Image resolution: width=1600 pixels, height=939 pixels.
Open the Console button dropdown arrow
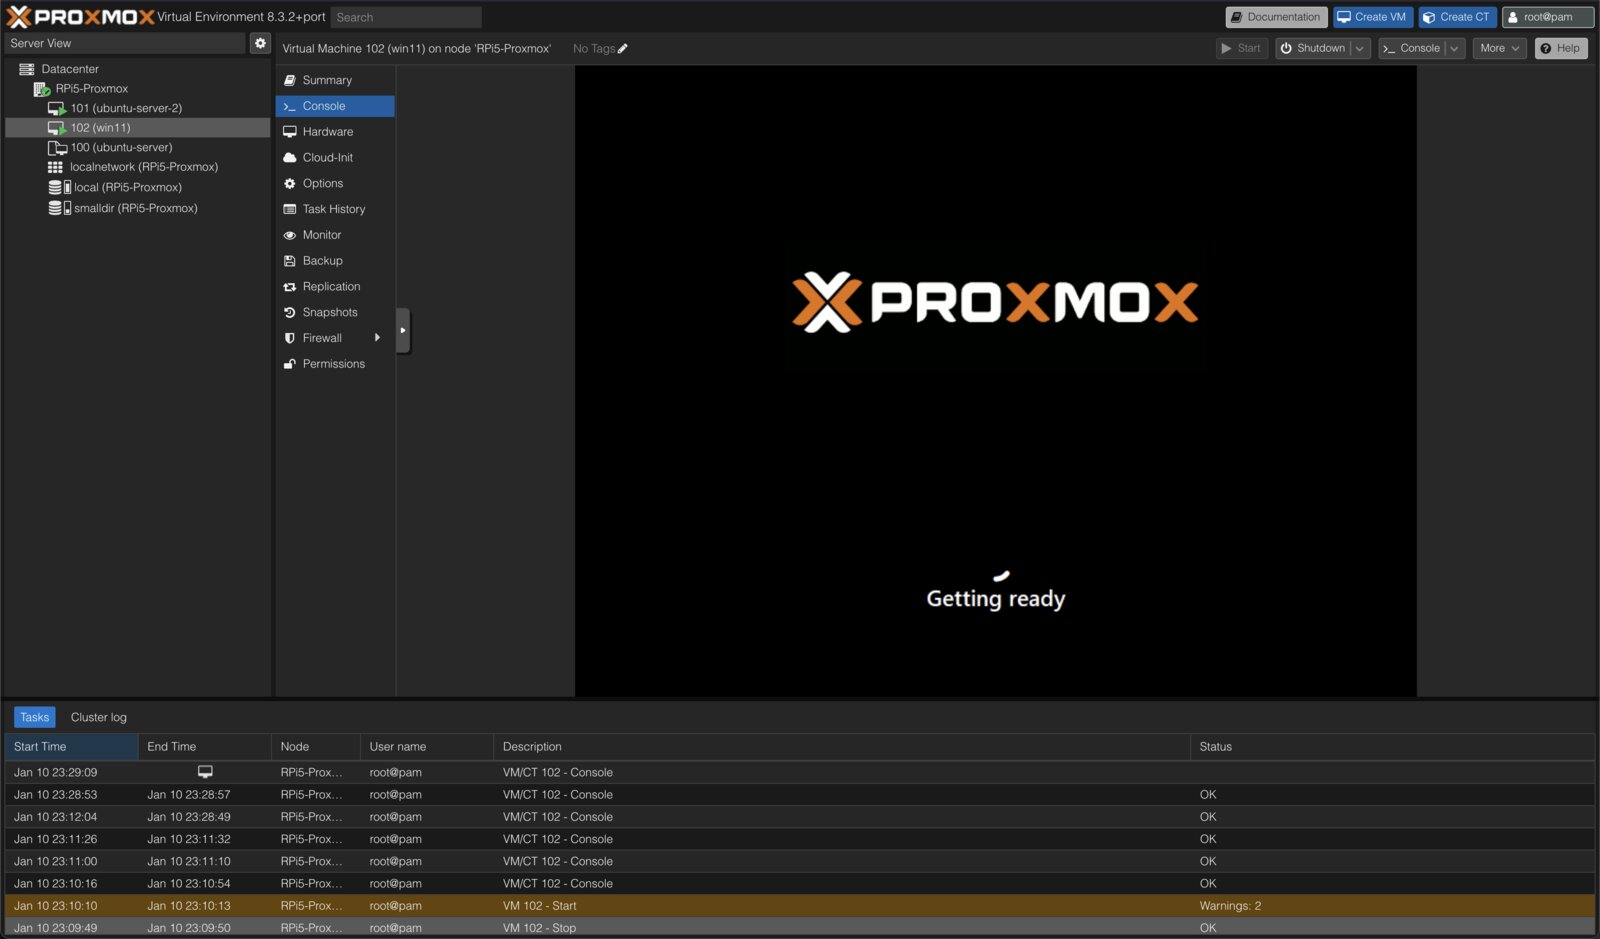[1455, 48]
